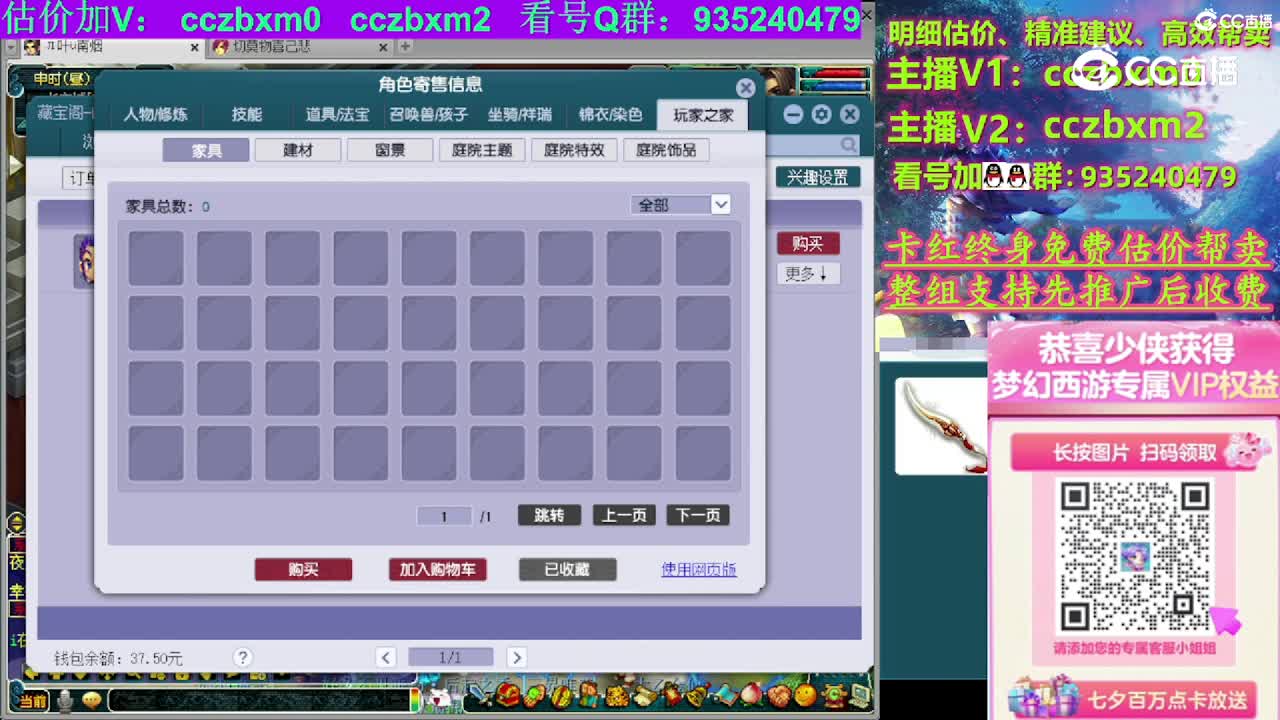Screen dimensions: 1280x720
Task: Click the microphone icon in chat bar
Action: pos(65,700)
